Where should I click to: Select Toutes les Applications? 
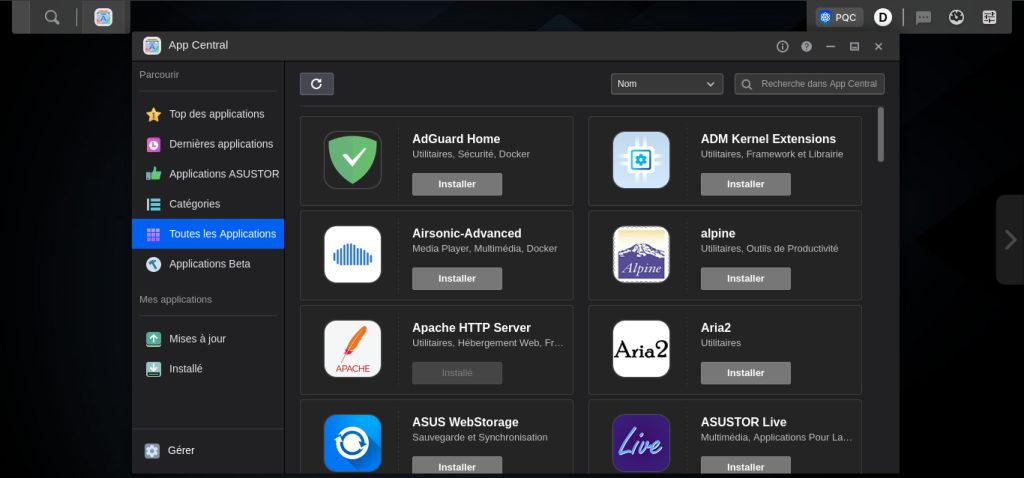coord(208,234)
